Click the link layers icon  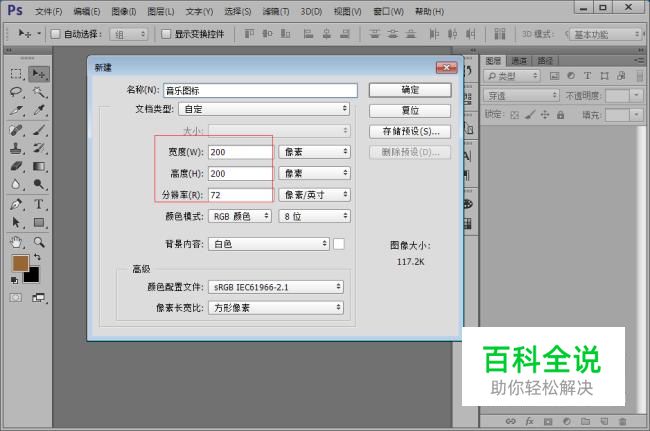click(x=511, y=421)
